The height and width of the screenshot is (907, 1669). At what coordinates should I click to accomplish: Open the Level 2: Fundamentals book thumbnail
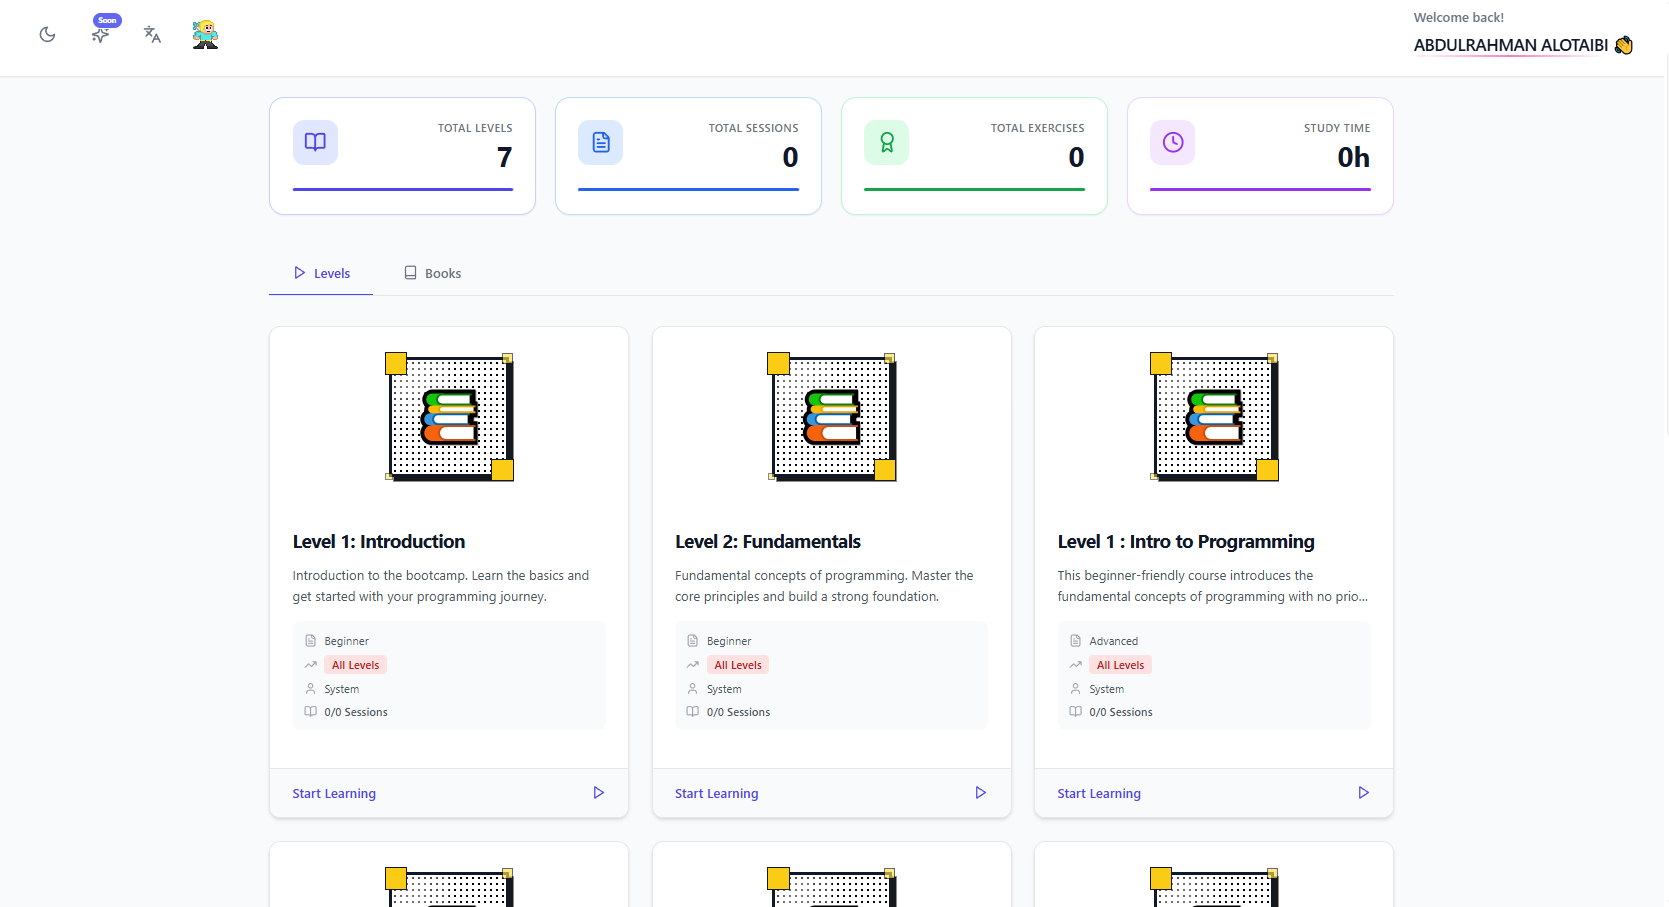point(832,417)
